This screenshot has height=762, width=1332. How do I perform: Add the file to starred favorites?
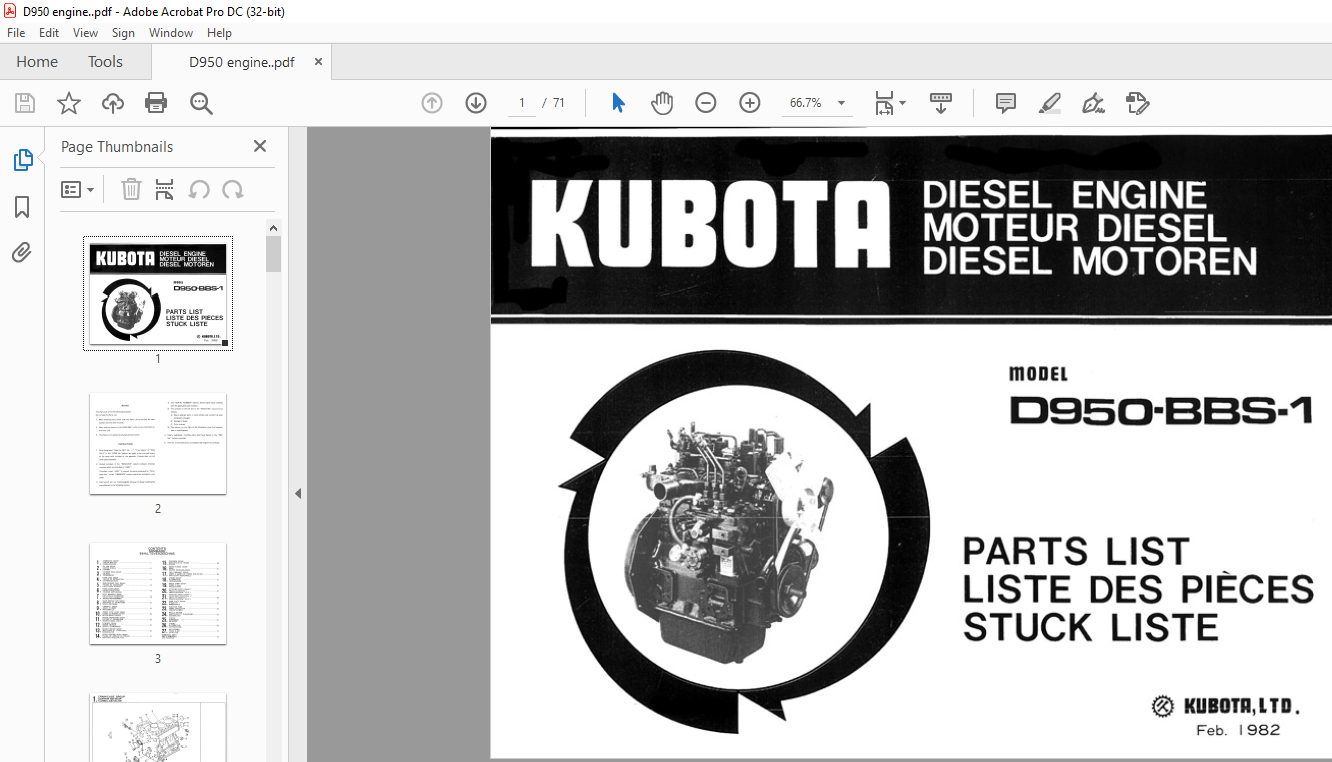[x=68, y=103]
